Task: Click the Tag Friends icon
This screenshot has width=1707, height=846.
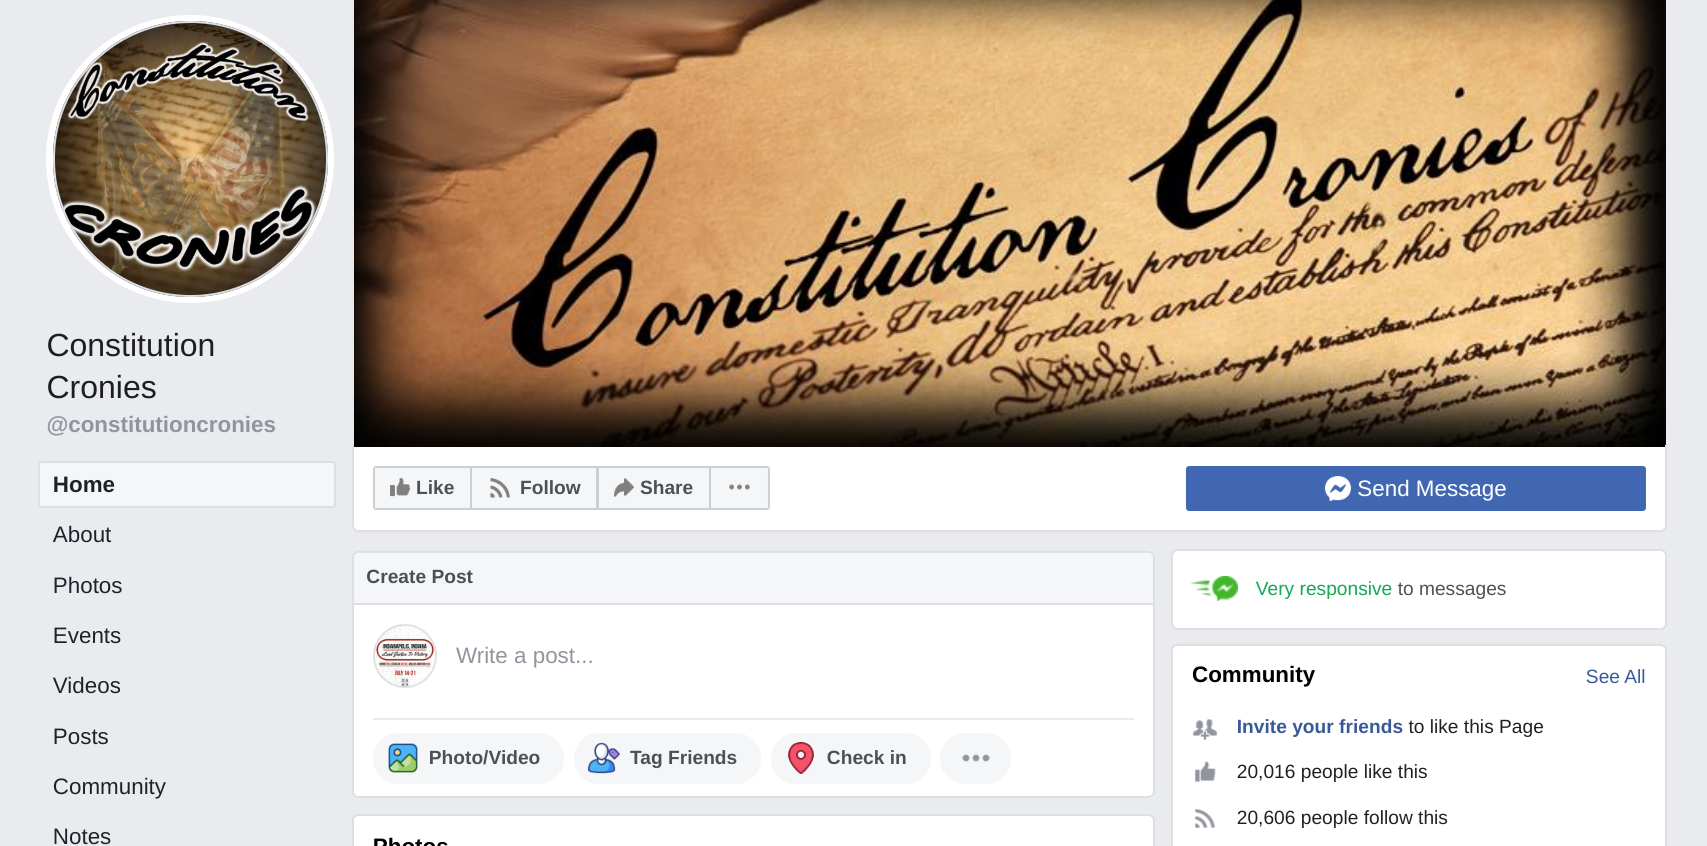Action: 603,758
